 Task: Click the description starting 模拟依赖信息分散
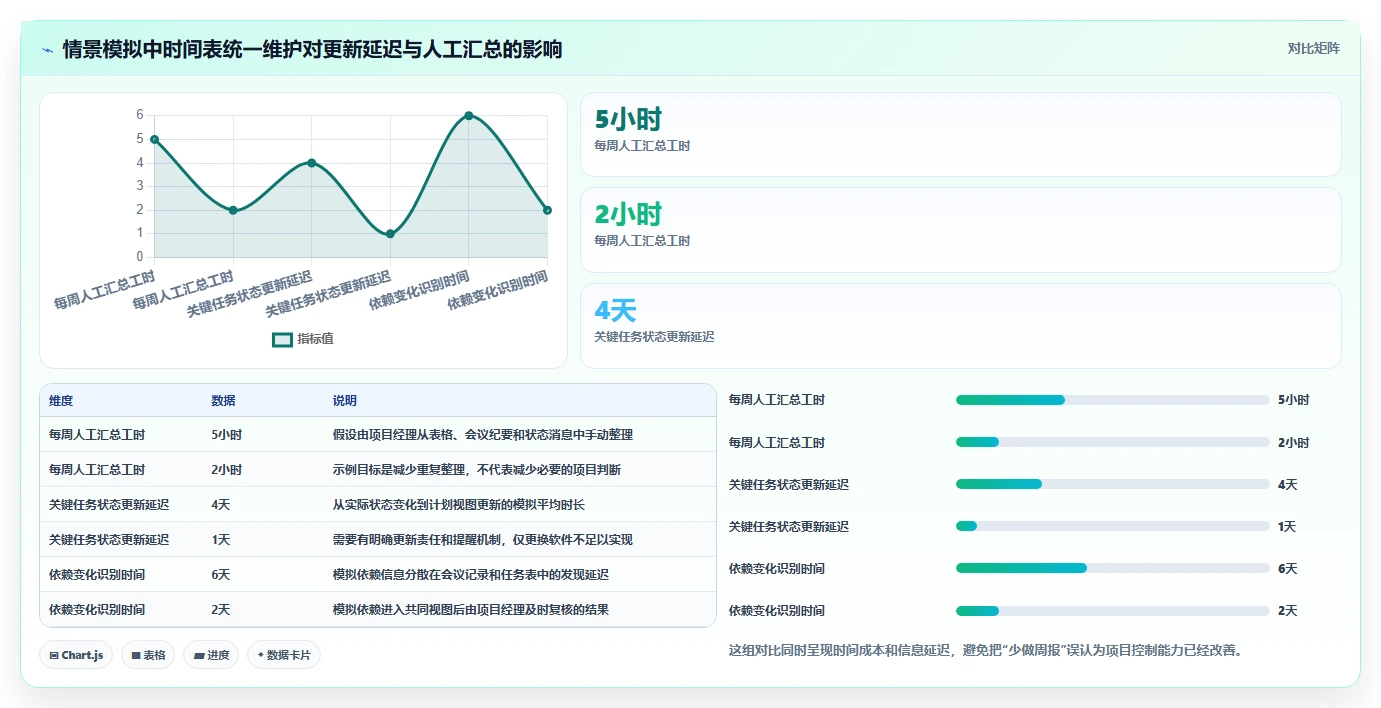471,575
